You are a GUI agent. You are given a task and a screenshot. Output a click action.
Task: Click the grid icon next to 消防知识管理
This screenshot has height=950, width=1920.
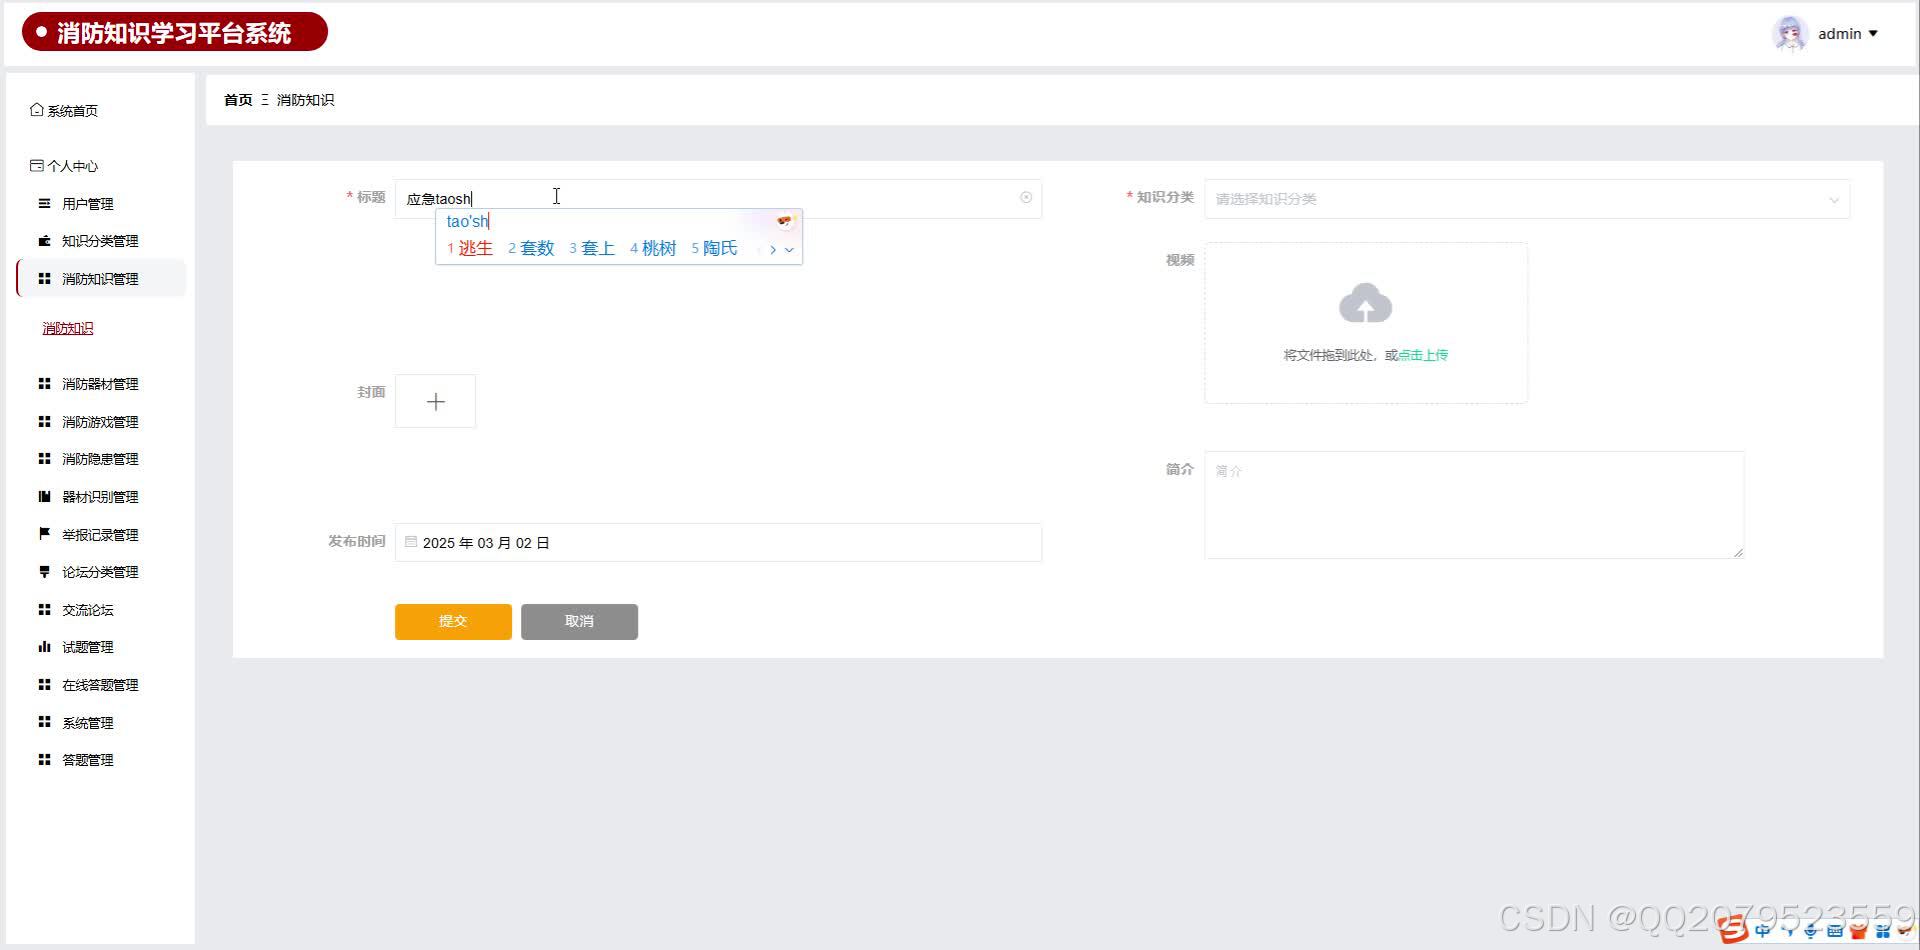44,278
